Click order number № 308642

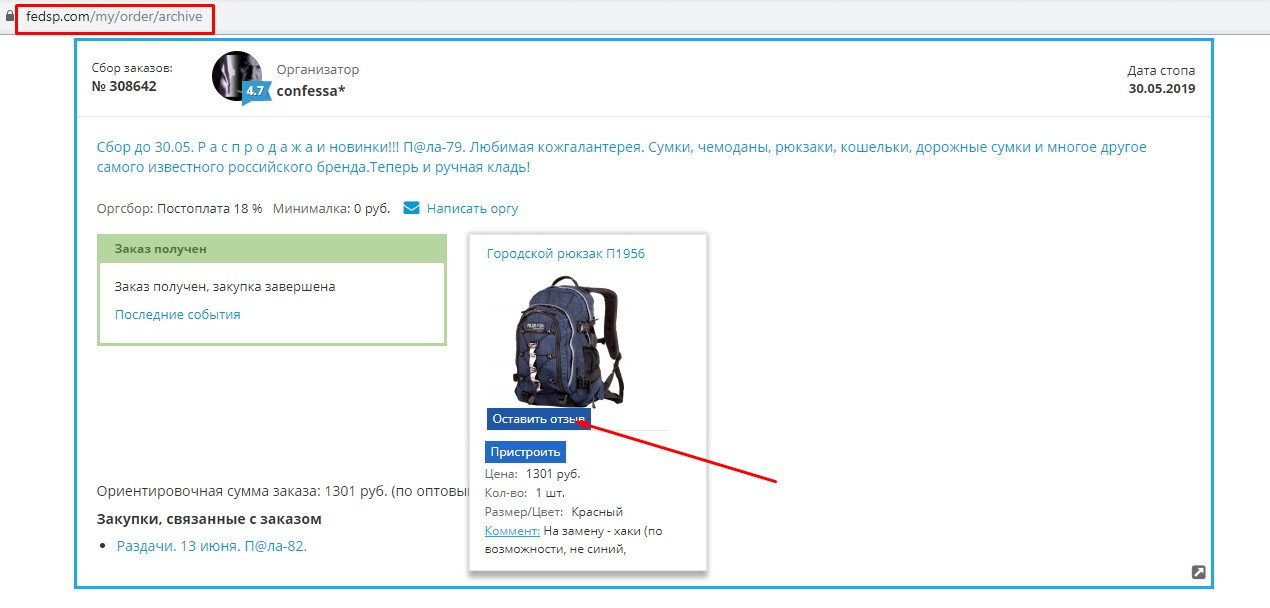pos(124,86)
